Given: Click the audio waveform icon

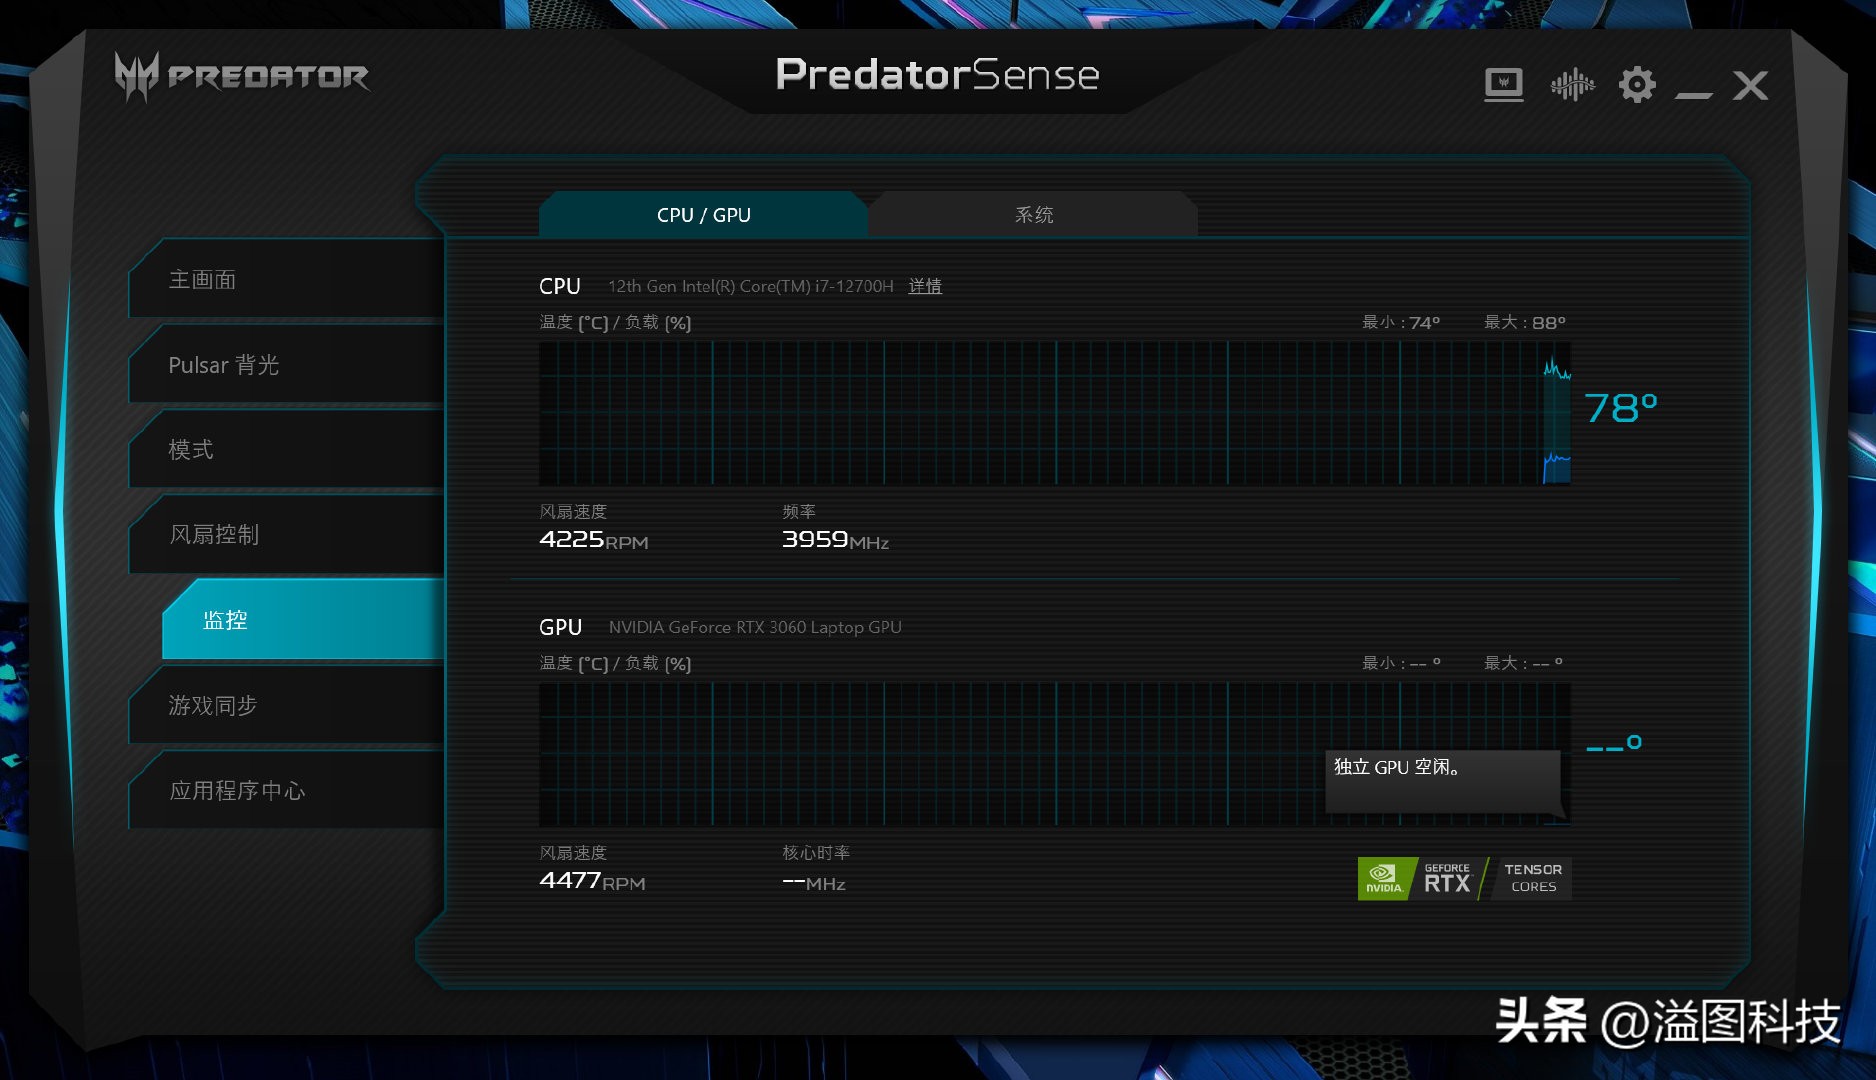Looking at the screenshot, I should pyautogui.click(x=1572, y=85).
